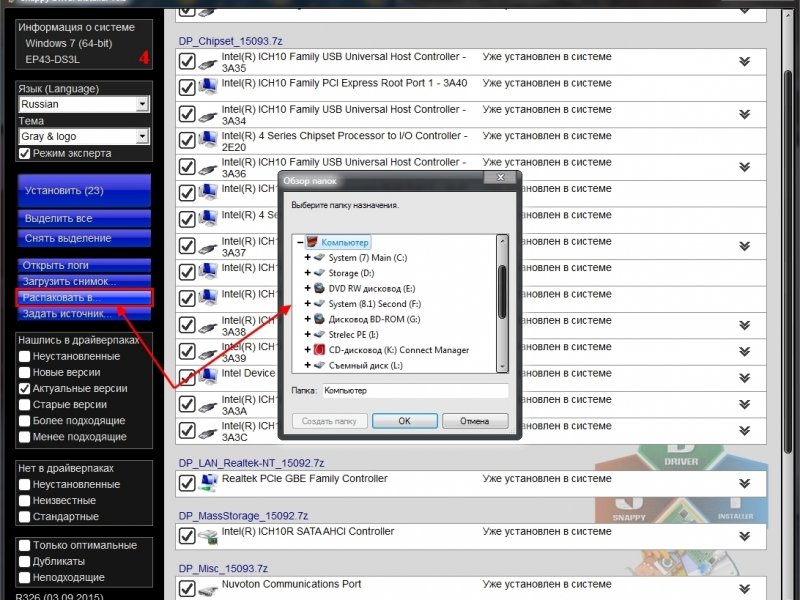The image size is (800, 600).
Task: Click the Компьютер icon in folder tree
Action: [312, 242]
